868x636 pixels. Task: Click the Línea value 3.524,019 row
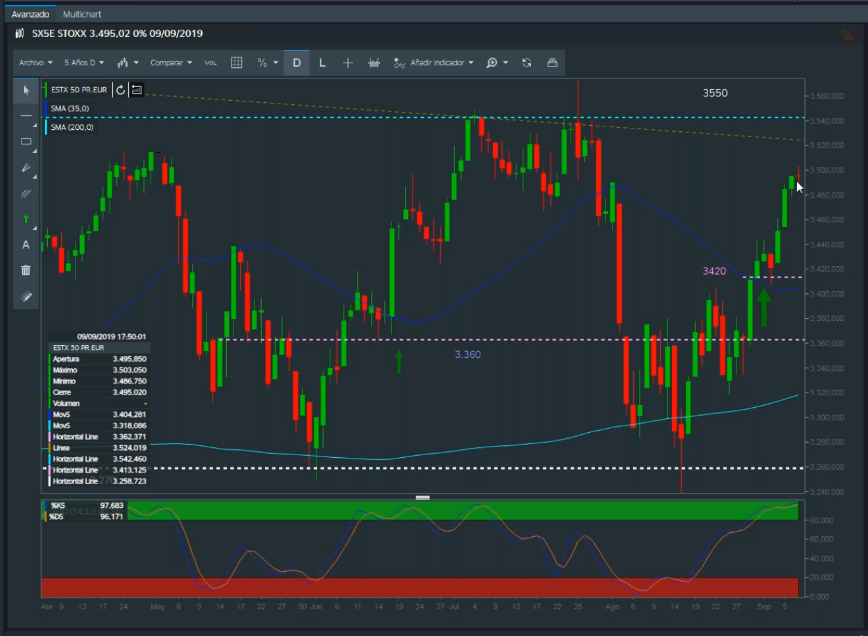99,448
